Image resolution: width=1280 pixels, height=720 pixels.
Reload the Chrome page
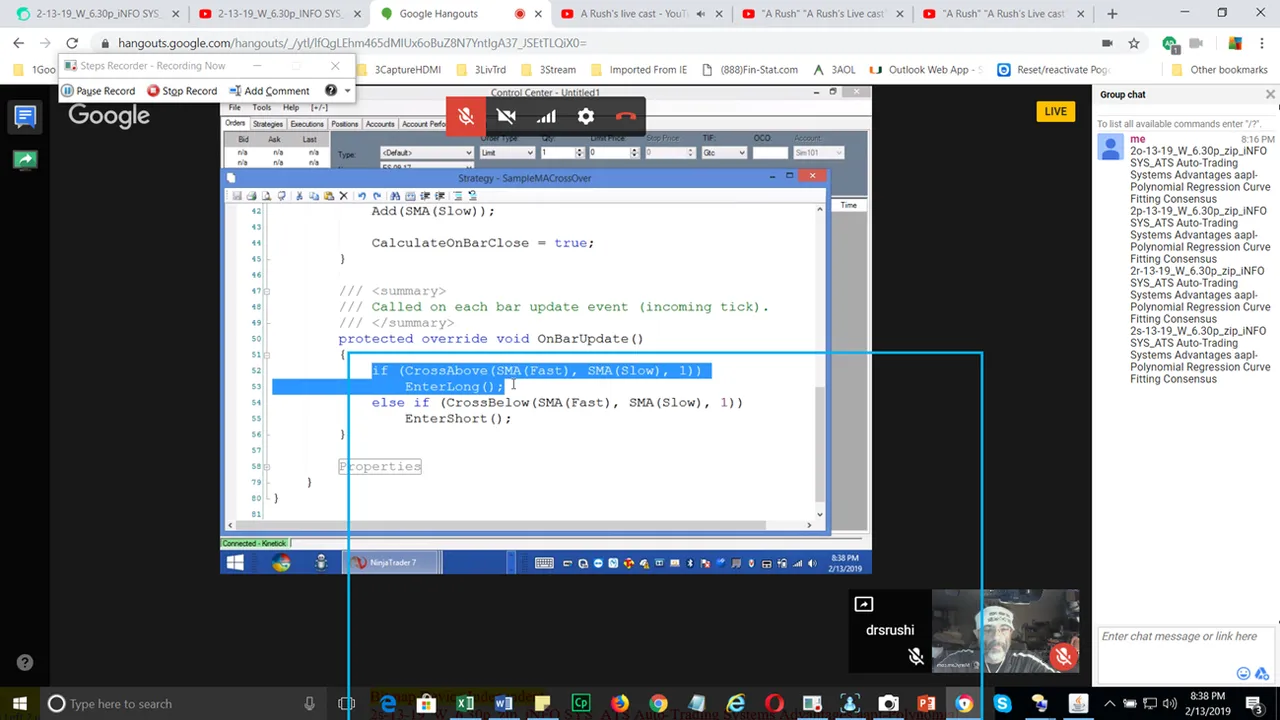(x=72, y=43)
